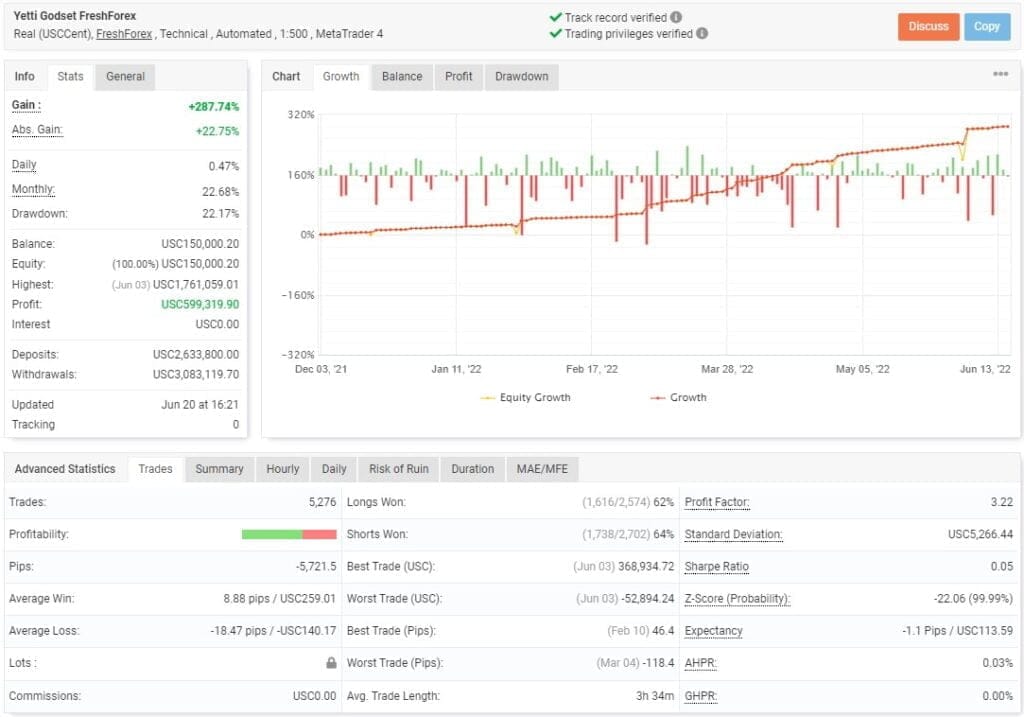Select the General tab in the info panel
1024x717 pixels.
(x=124, y=76)
